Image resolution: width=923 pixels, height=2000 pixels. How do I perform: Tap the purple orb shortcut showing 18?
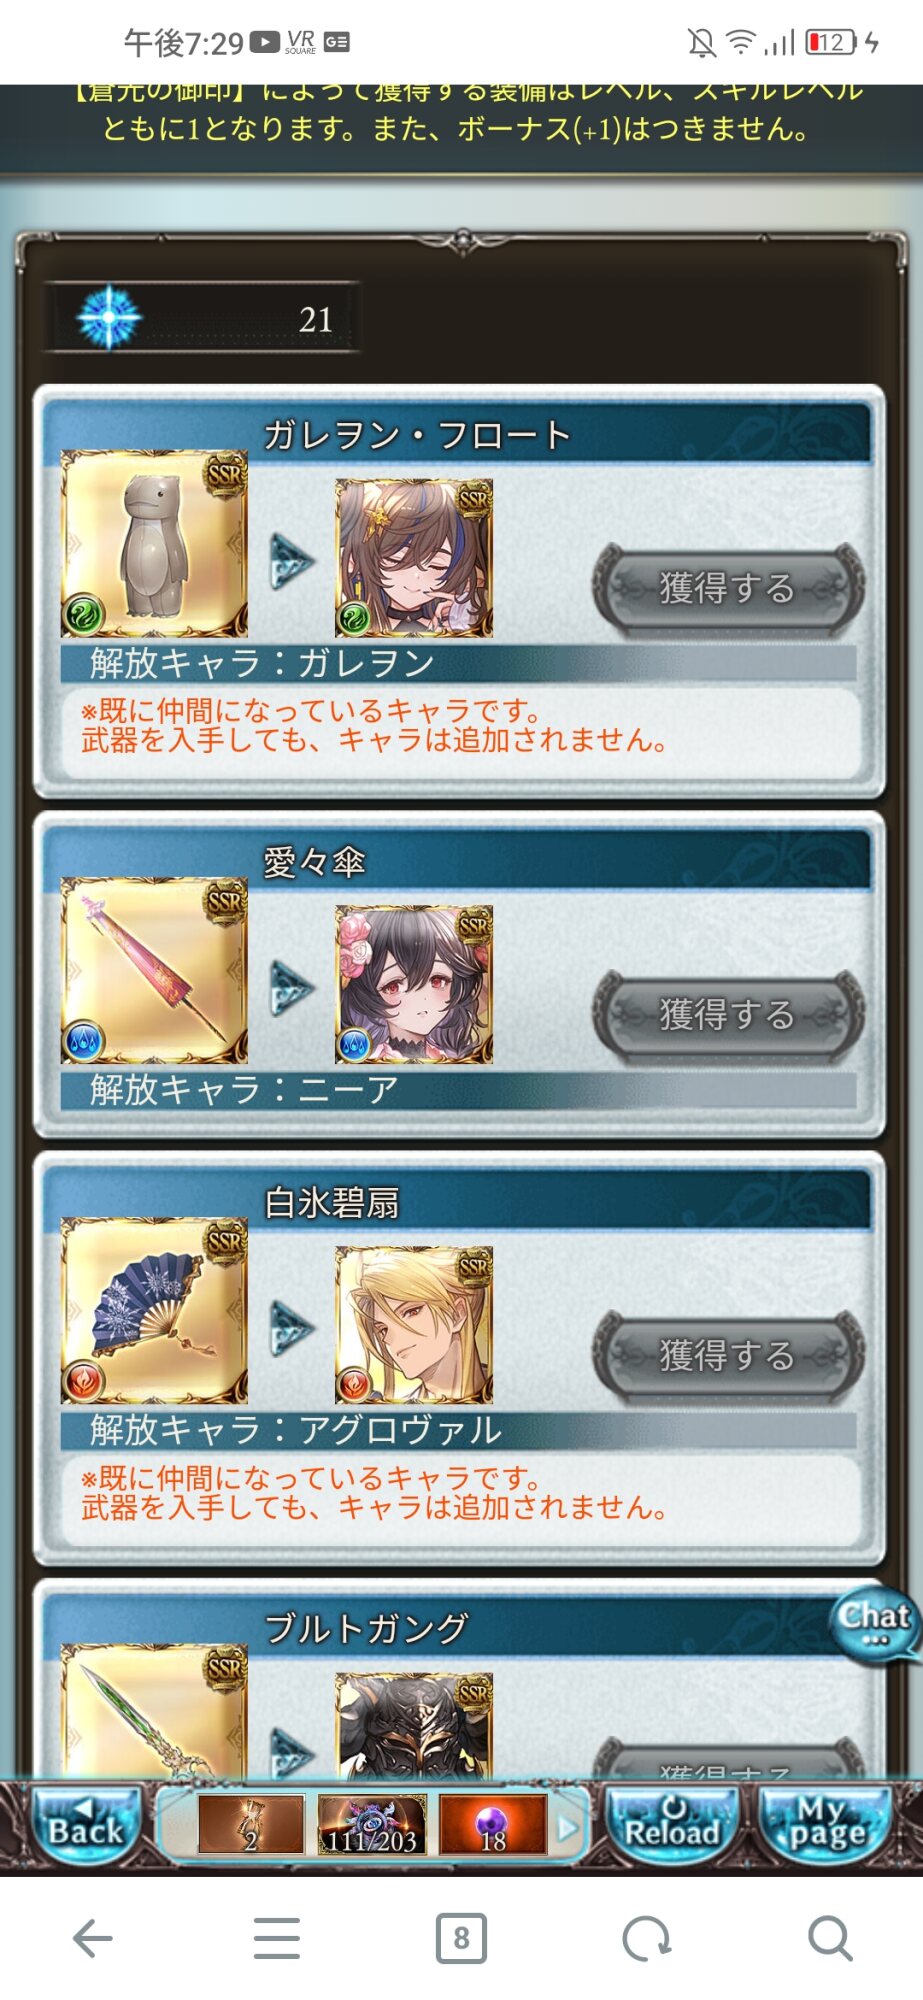click(x=493, y=1825)
